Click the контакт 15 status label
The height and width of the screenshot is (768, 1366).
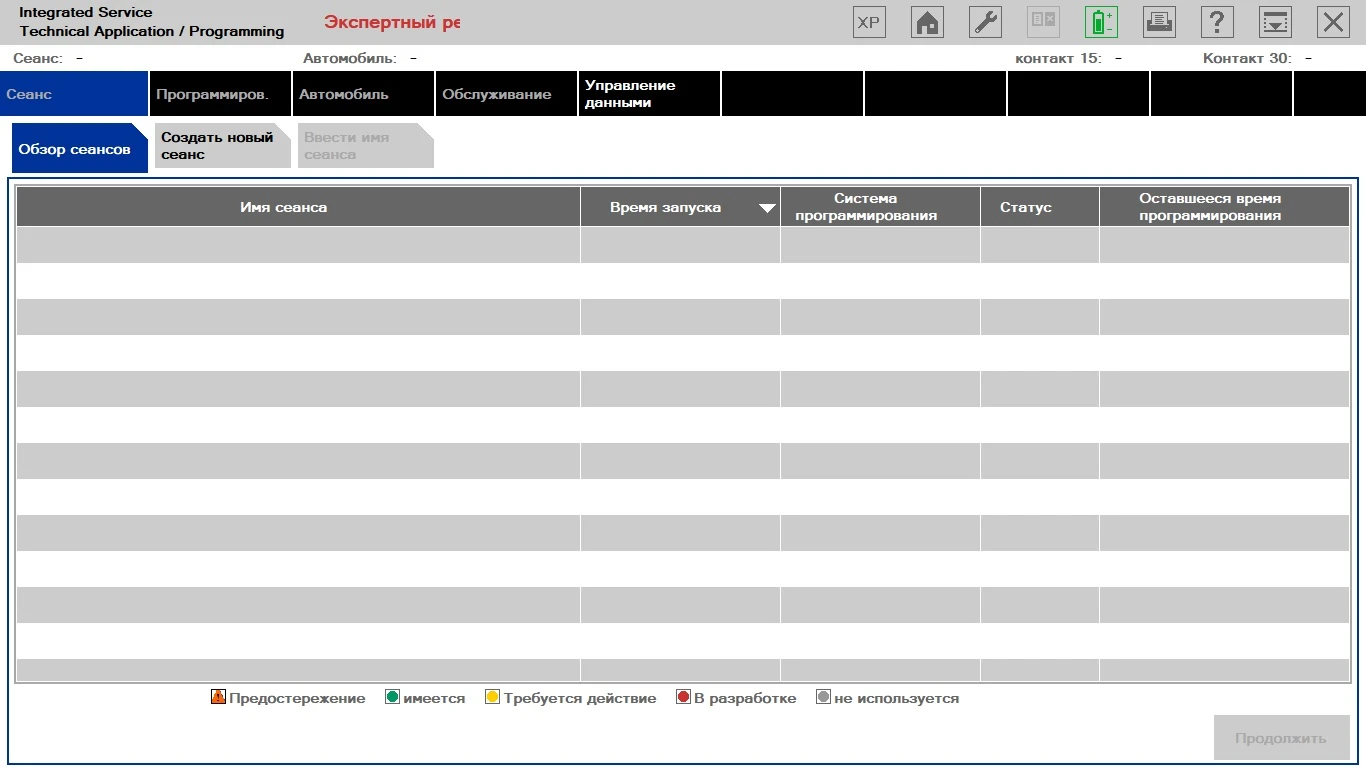click(x=1058, y=58)
